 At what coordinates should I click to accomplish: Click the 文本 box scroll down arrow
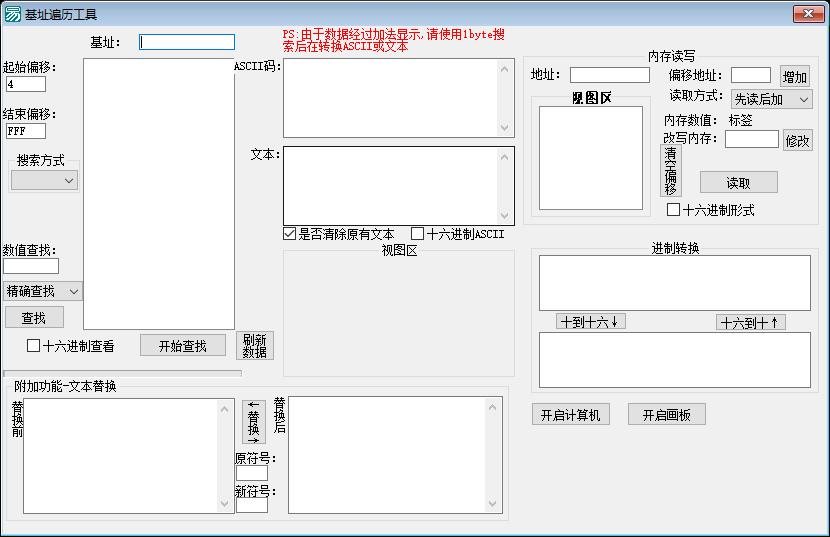[504, 216]
